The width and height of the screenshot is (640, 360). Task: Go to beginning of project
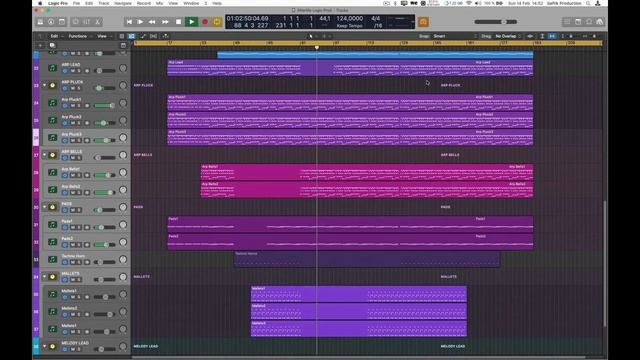coord(129,22)
